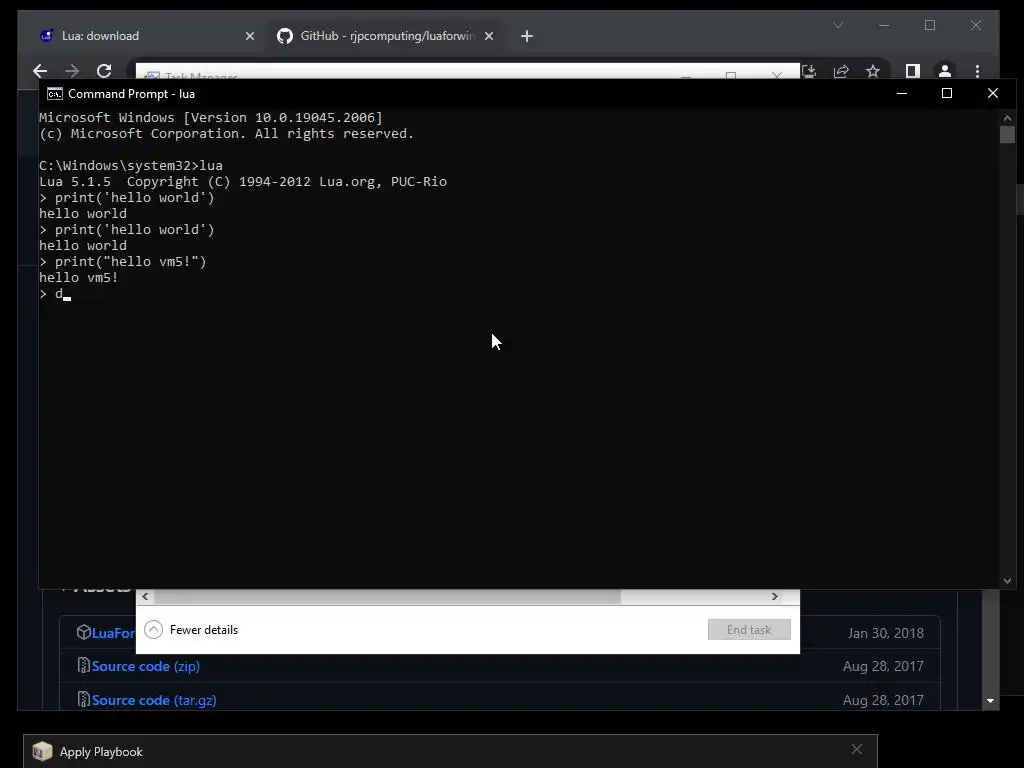Screen dimensions: 1024x768
Task: Click the Microsoft Windows version line
Action: coord(211,118)
